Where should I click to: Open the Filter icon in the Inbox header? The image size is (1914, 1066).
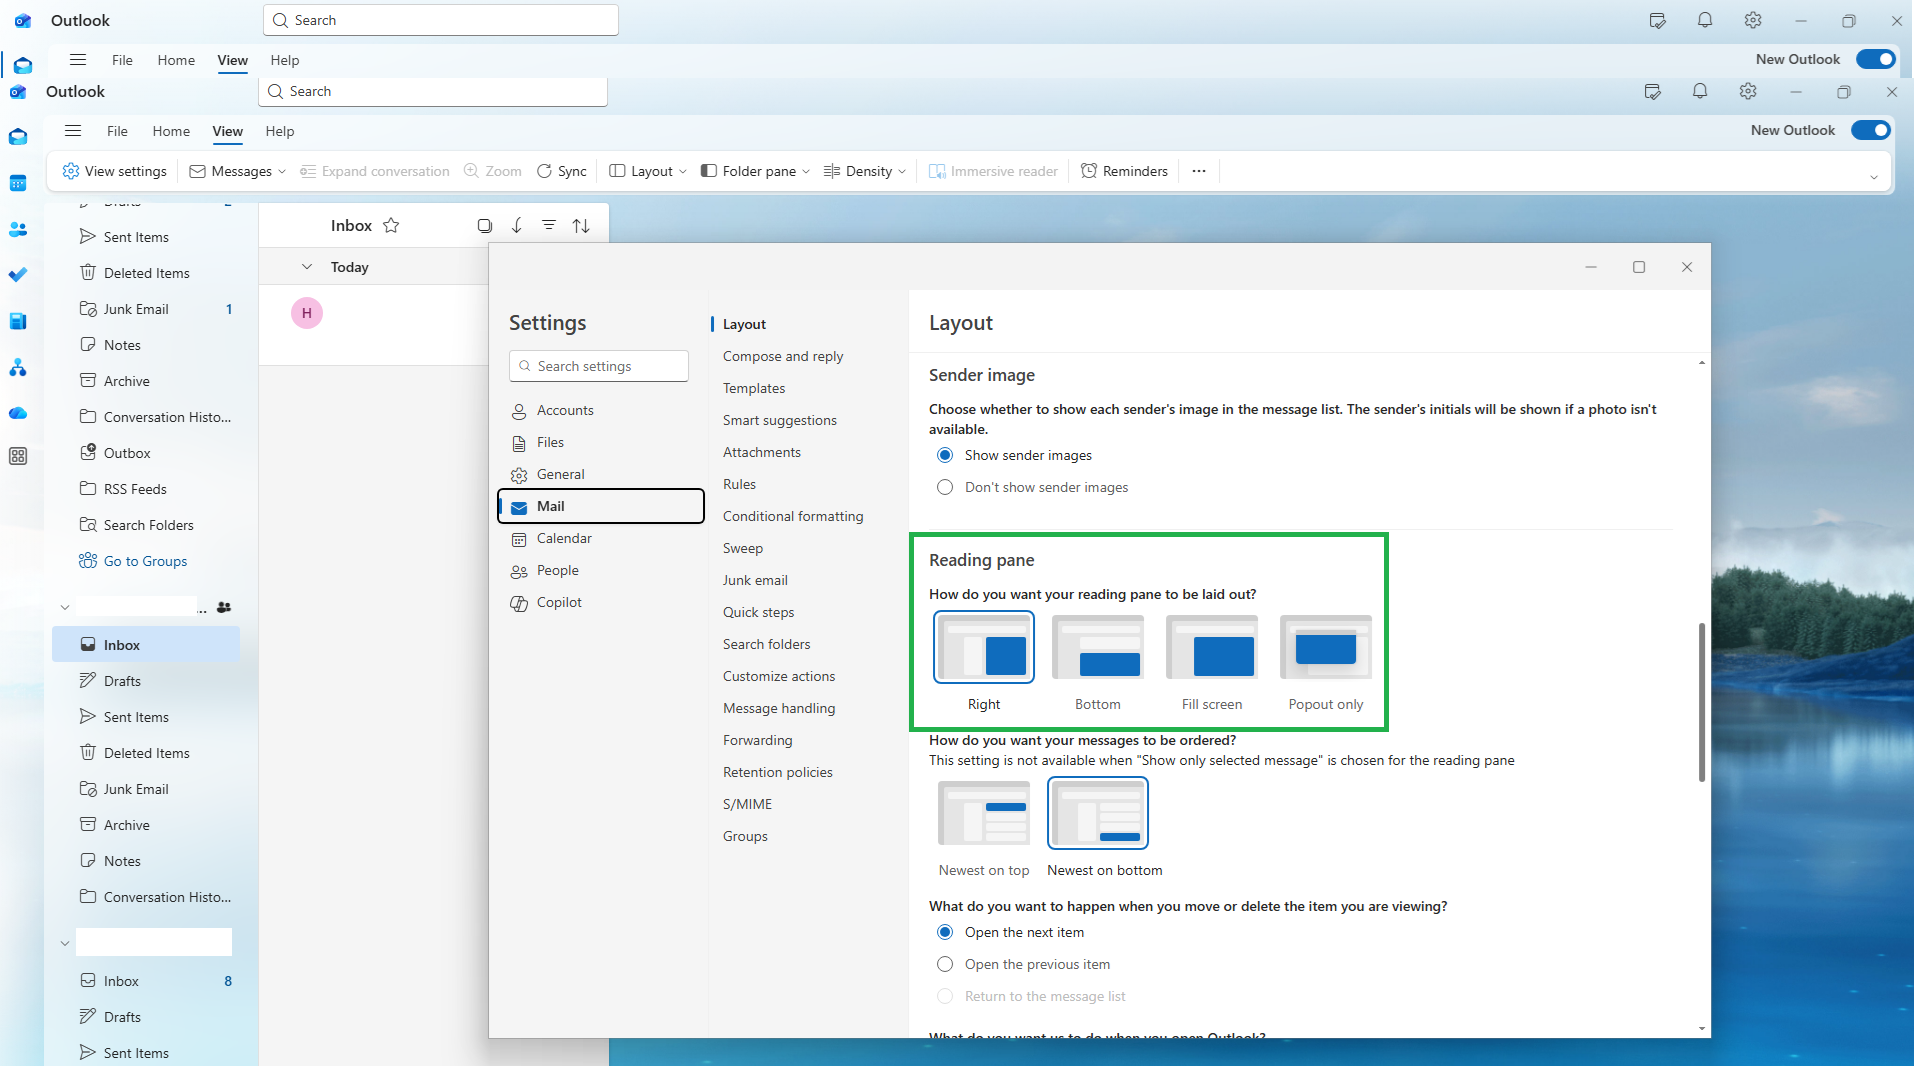coord(549,226)
